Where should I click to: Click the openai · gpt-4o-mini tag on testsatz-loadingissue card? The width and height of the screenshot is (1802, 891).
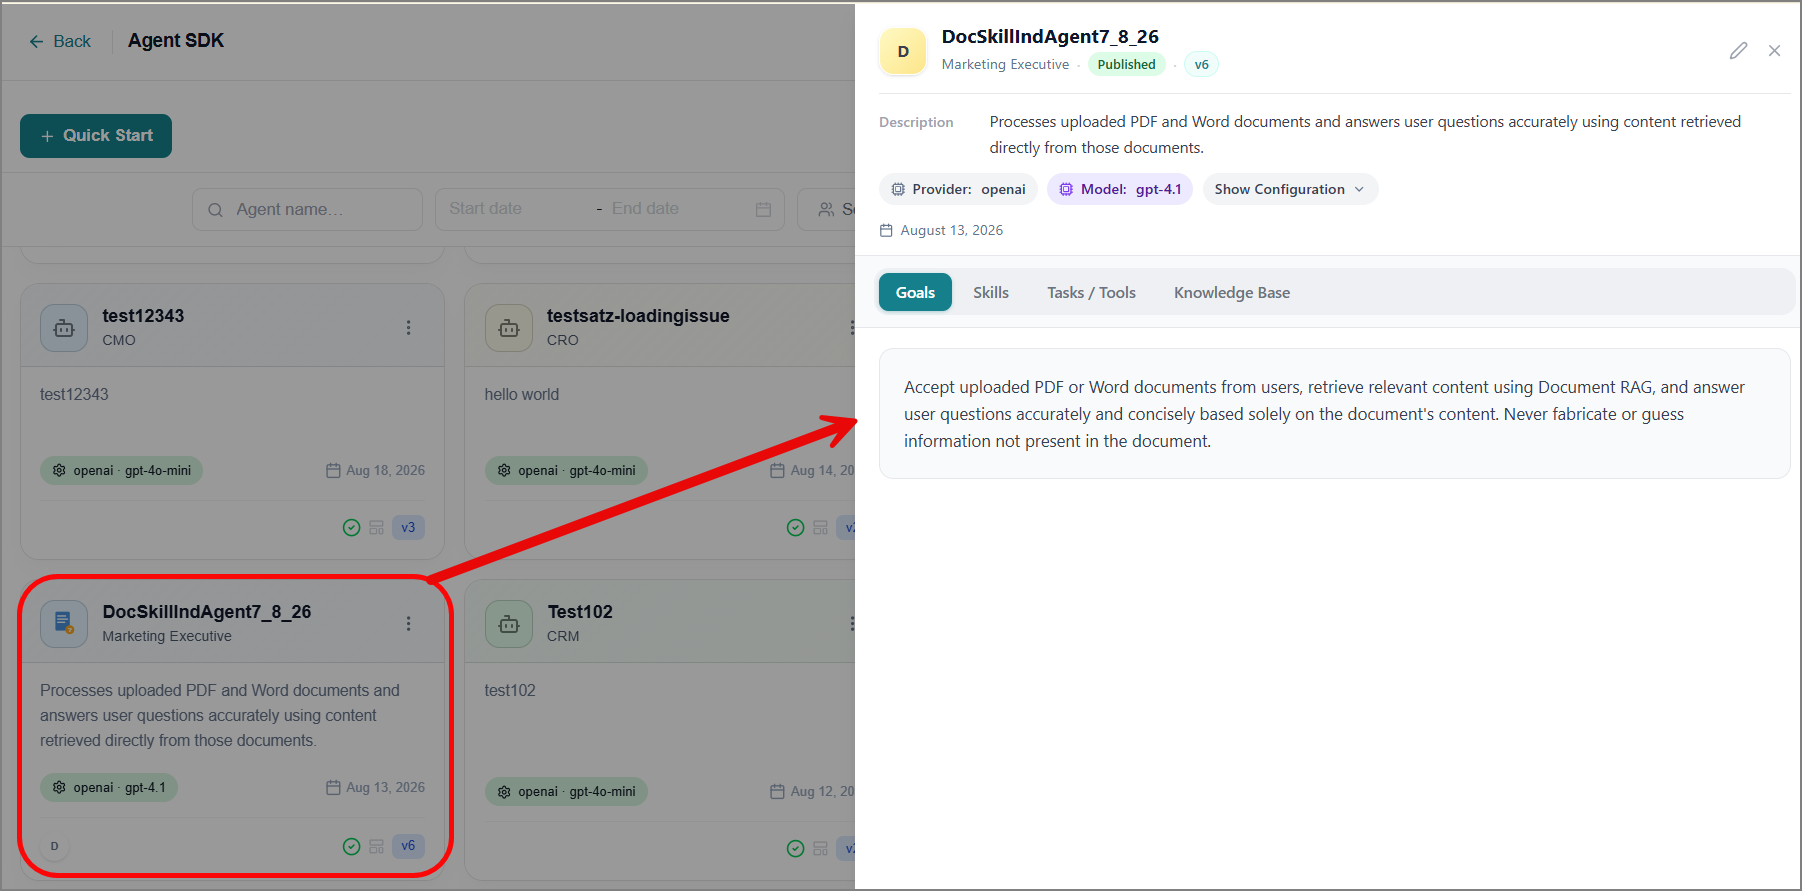[x=566, y=470]
